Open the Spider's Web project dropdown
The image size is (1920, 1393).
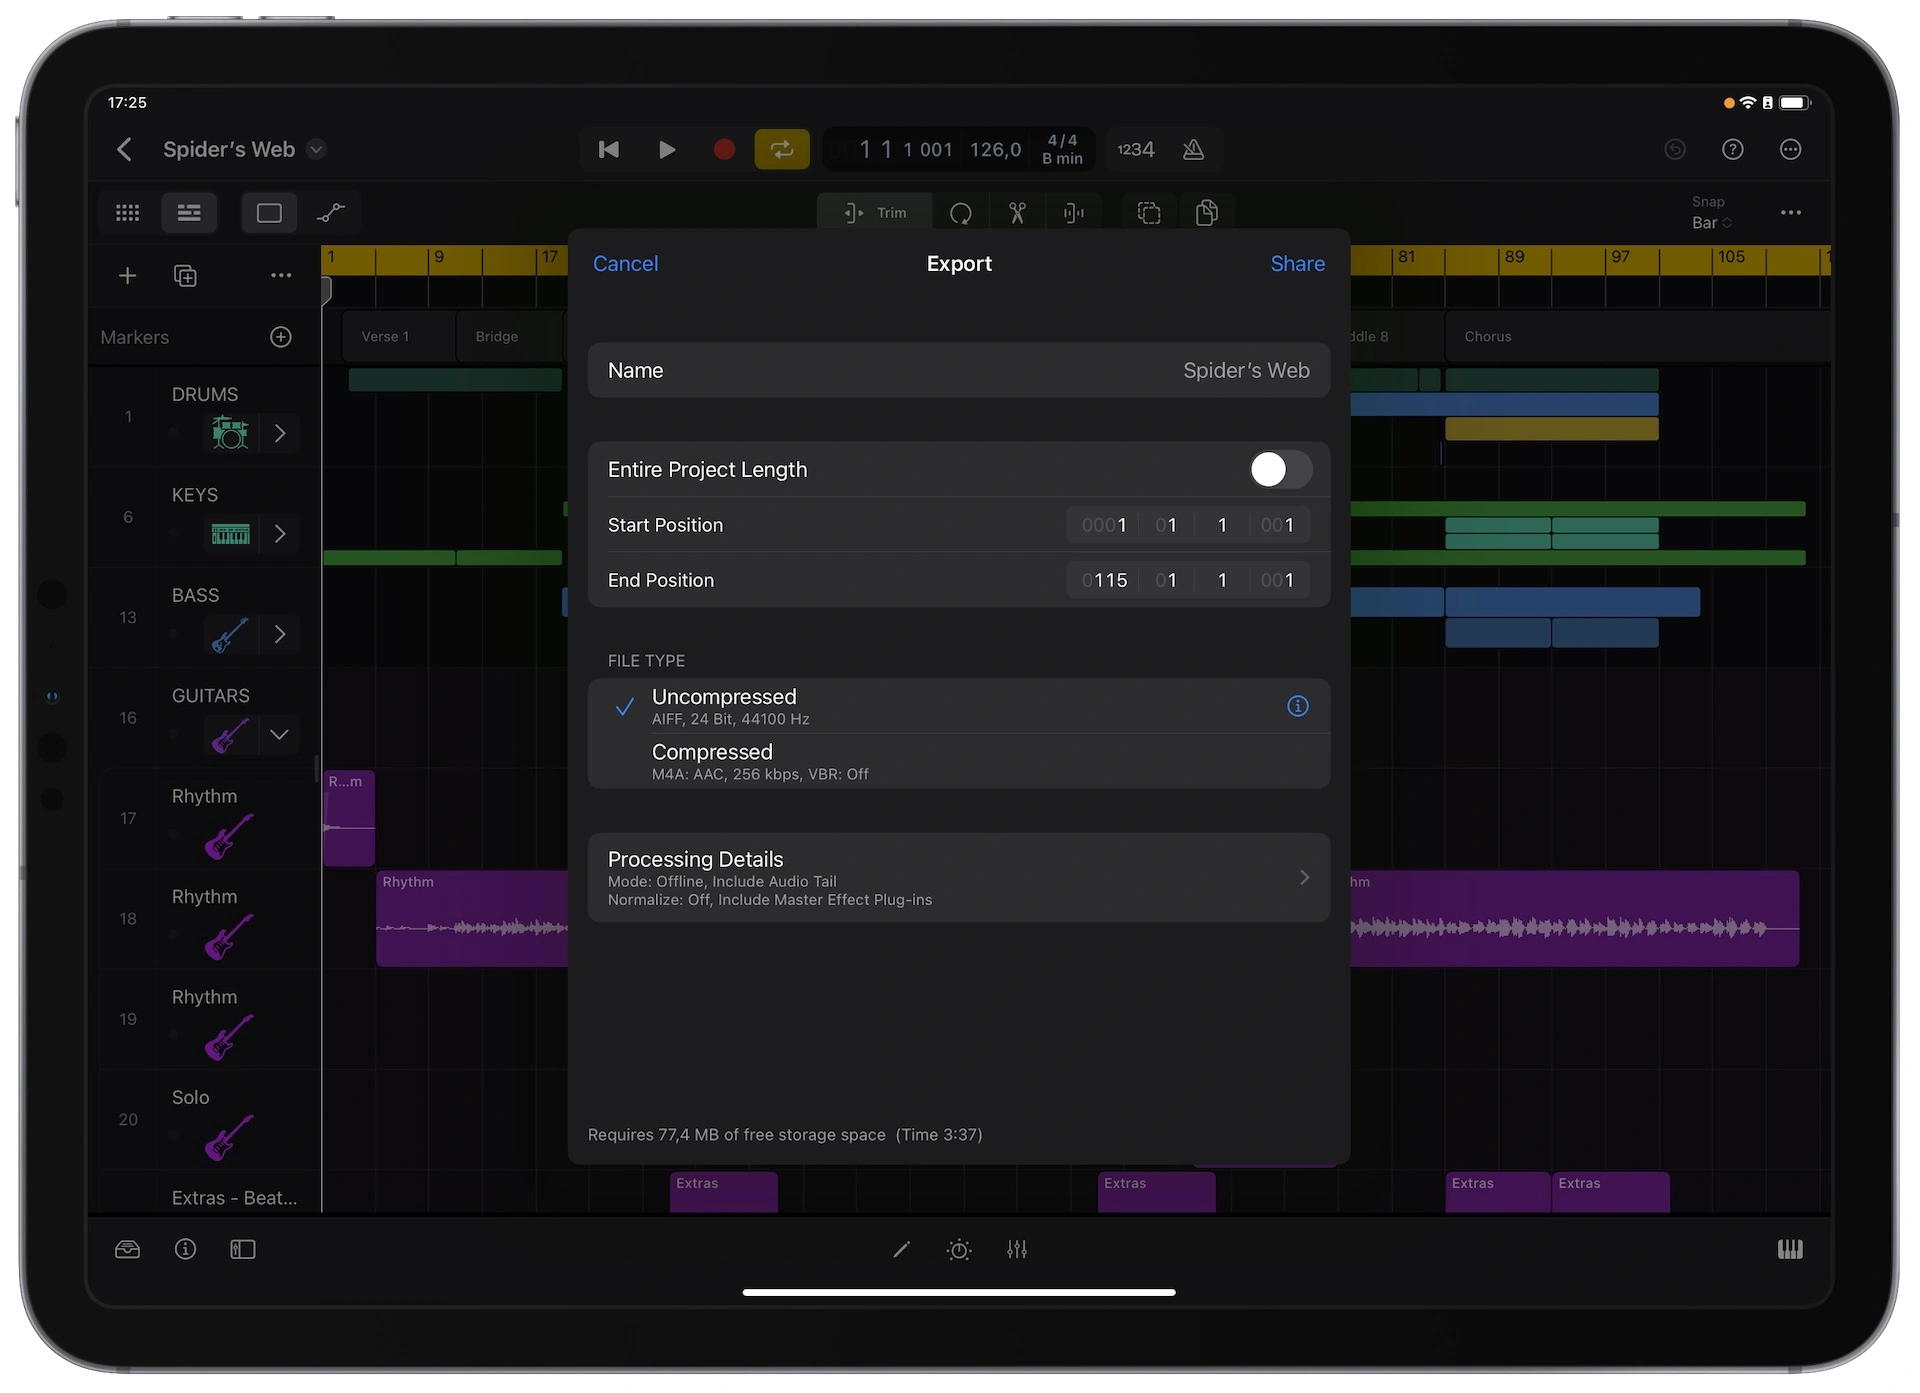[x=316, y=150]
